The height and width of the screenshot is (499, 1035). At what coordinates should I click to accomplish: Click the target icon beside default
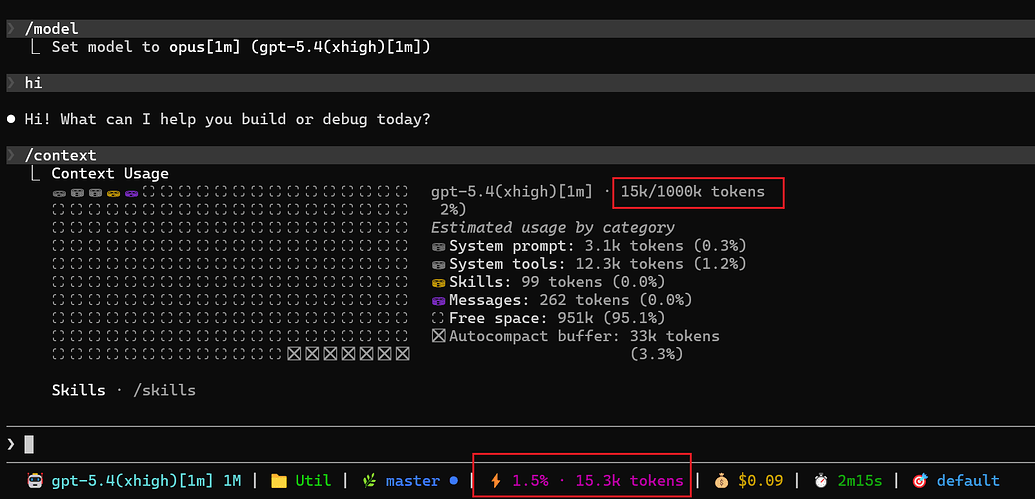[920, 481]
